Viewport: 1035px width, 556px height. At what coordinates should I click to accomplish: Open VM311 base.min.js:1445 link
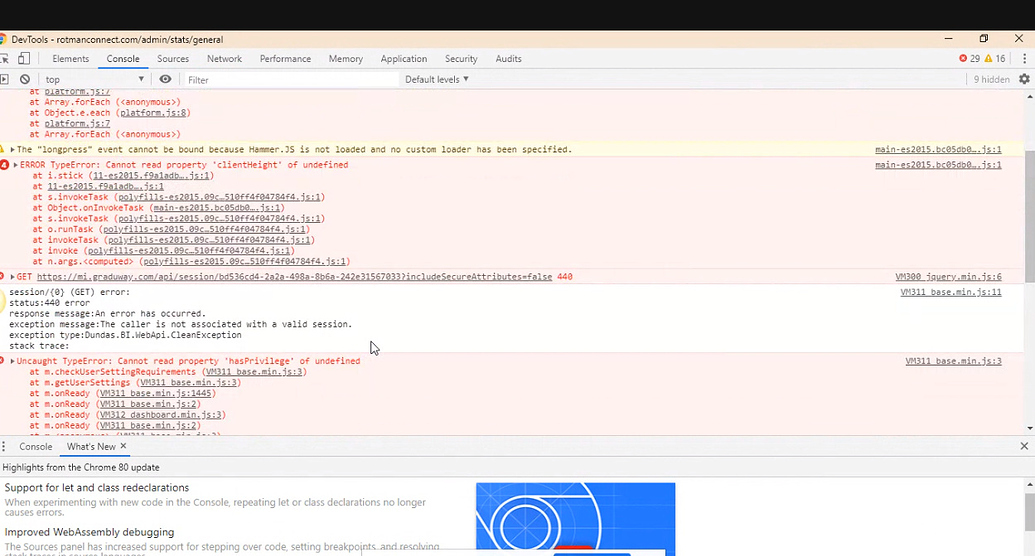point(156,394)
